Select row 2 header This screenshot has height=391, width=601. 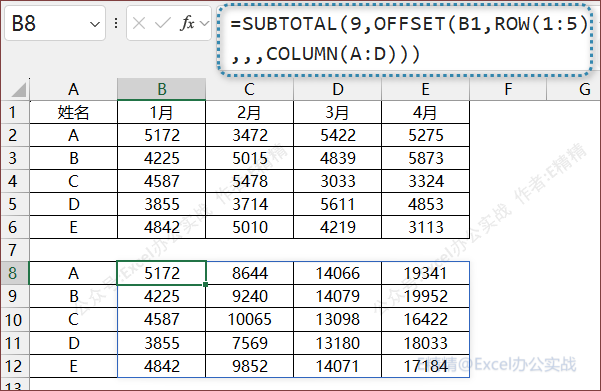(15, 135)
